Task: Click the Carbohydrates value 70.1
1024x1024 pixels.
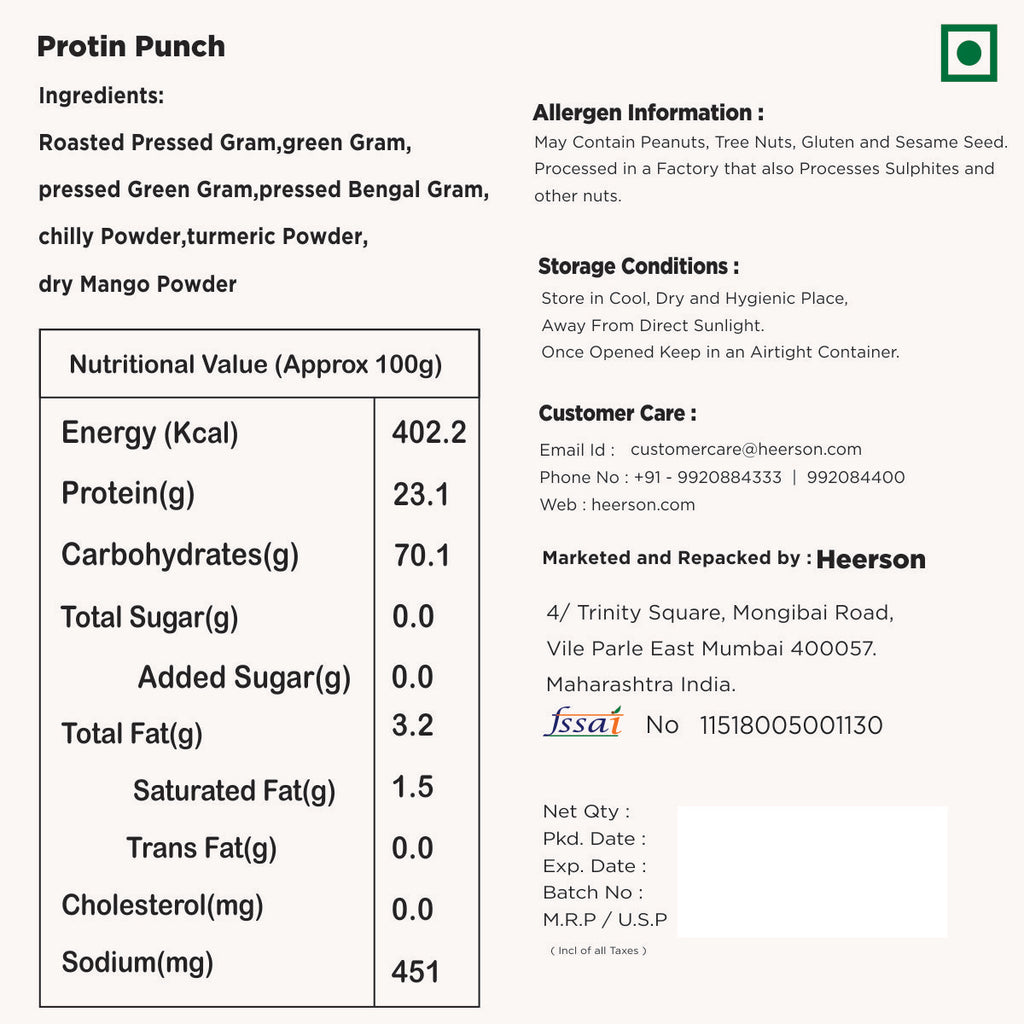Action: coord(422,555)
